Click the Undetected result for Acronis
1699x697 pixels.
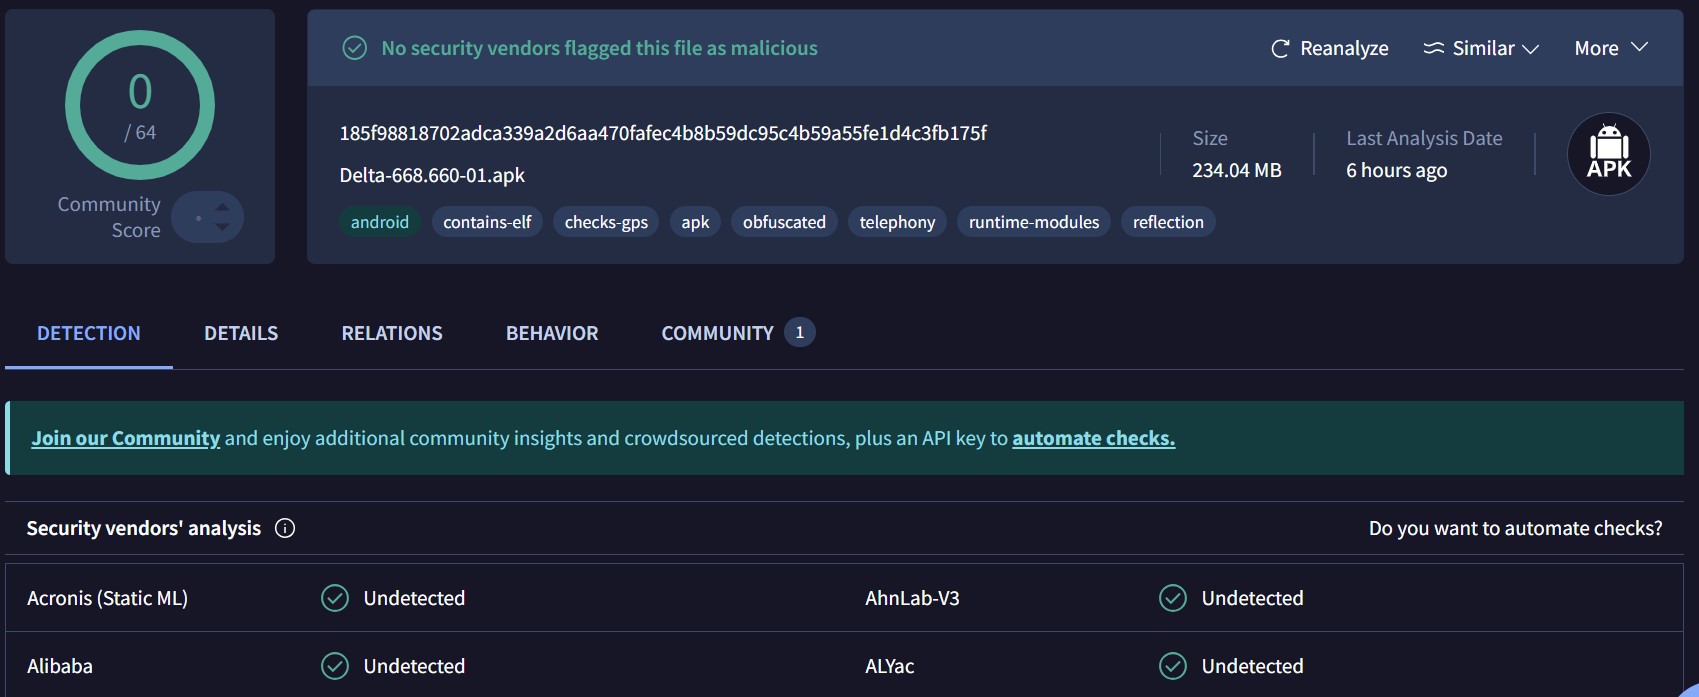point(414,598)
